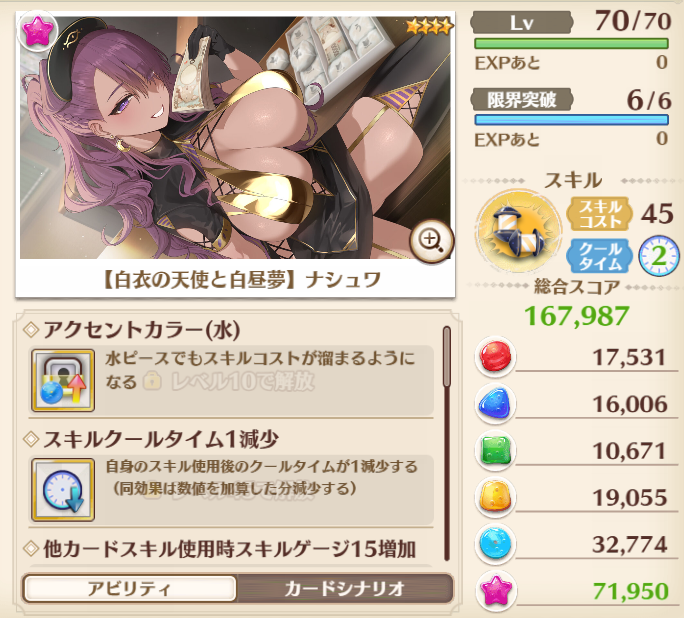
Task: Click the スキルコスト label button
Action: [600, 214]
